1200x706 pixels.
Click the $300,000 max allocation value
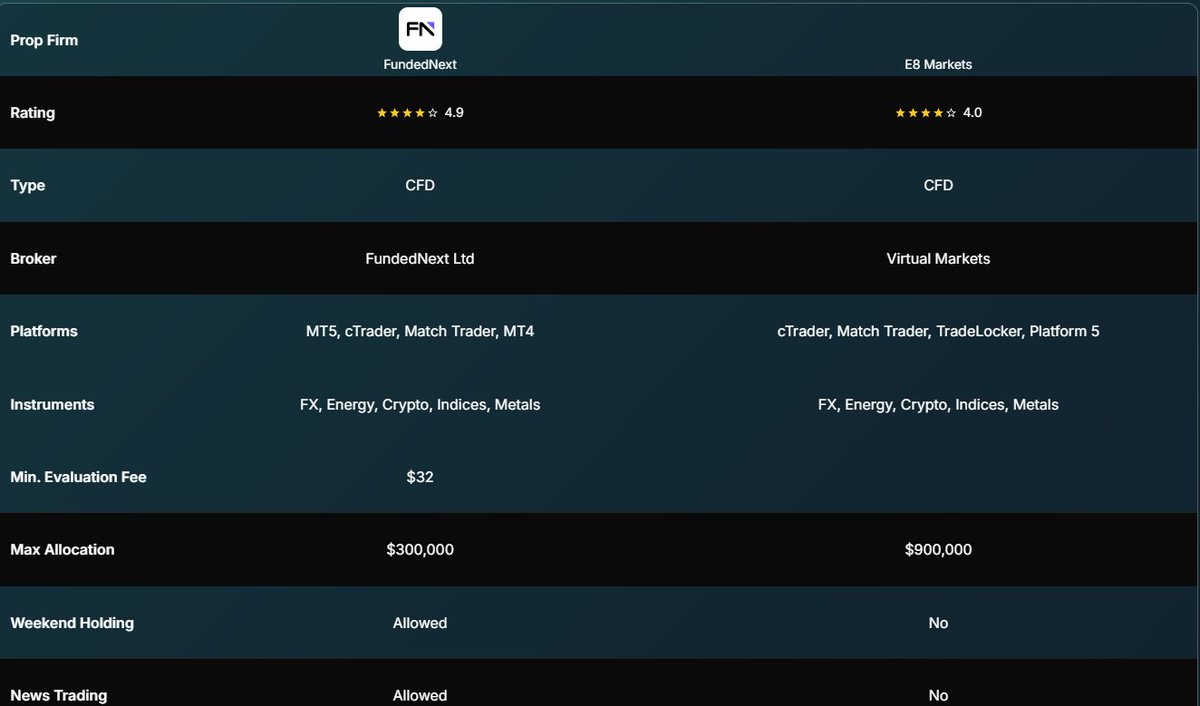420,549
